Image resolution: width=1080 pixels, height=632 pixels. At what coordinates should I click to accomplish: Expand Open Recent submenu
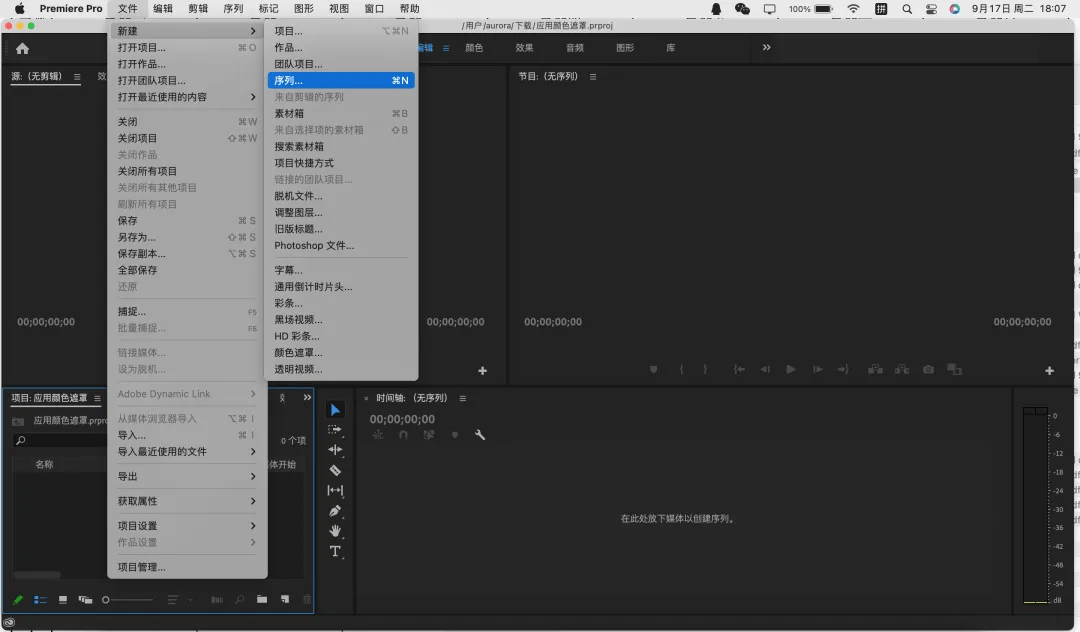click(x=187, y=97)
